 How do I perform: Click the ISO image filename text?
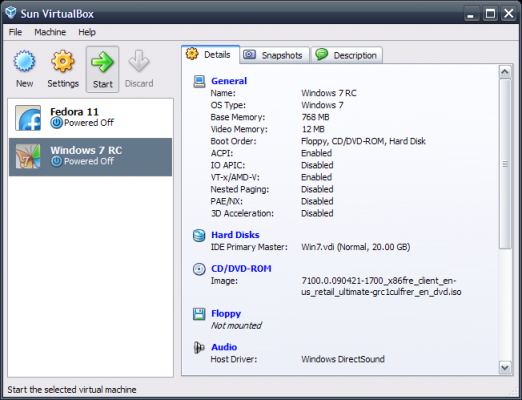click(381, 286)
